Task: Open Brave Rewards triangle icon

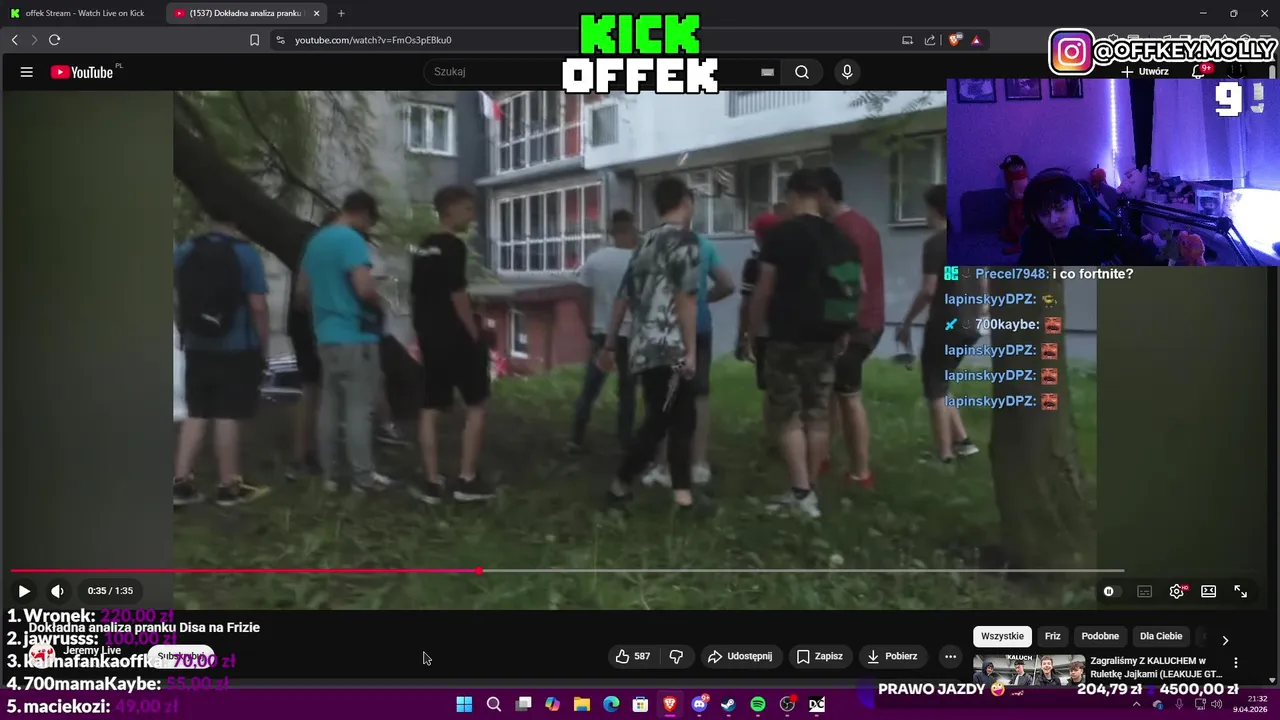Action: coord(976,40)
